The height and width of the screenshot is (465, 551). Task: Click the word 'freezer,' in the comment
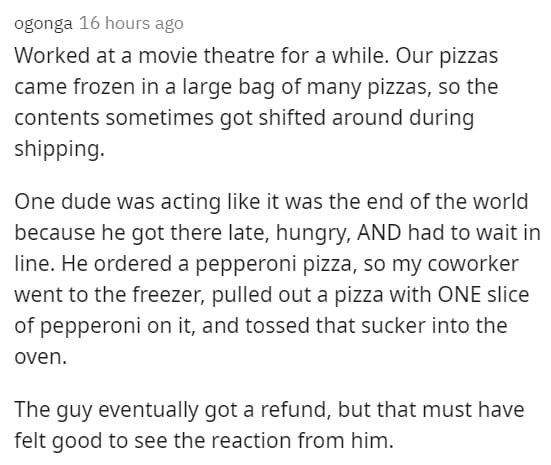tap(169, 295)
